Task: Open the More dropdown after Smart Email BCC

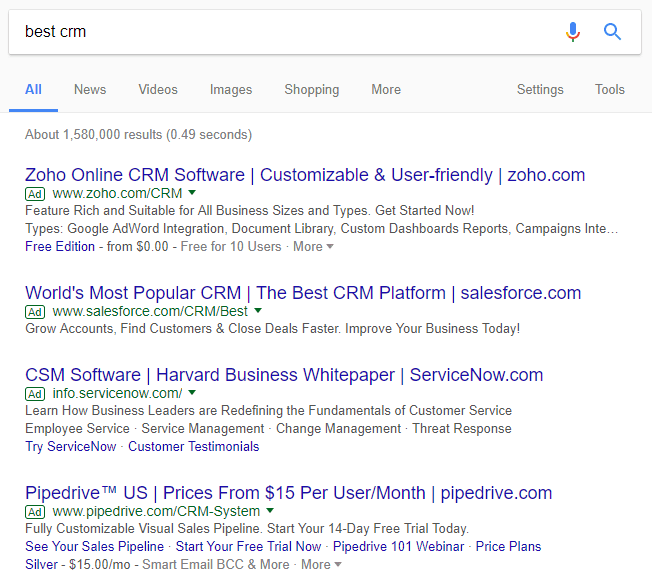Action: [x=321, y=565]
